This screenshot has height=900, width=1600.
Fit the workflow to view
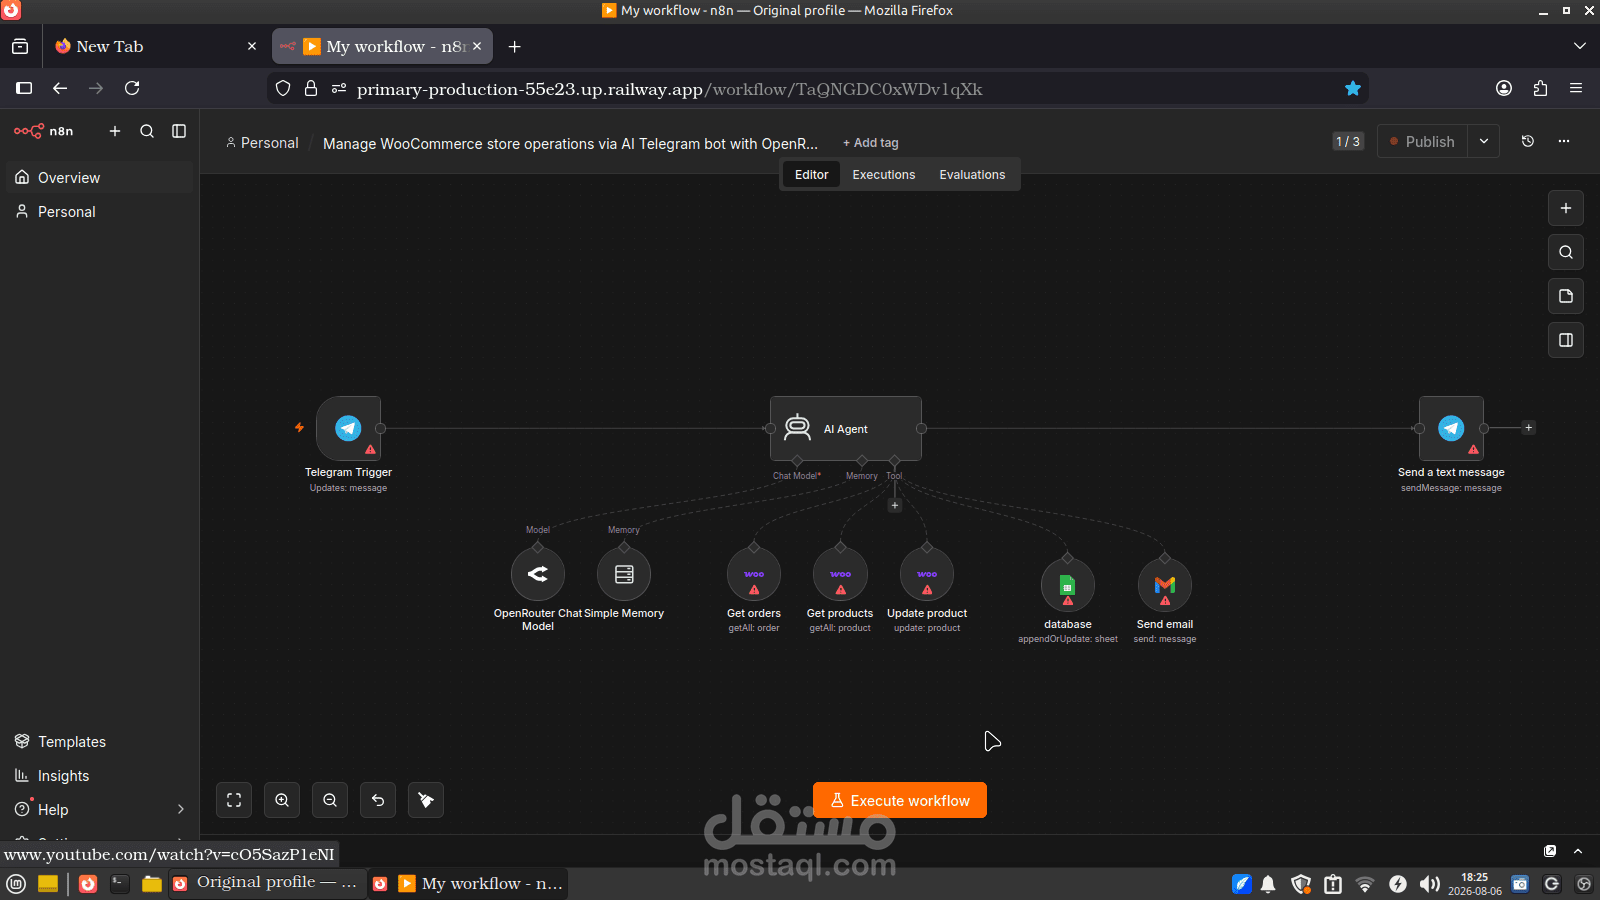pos(234,800)
